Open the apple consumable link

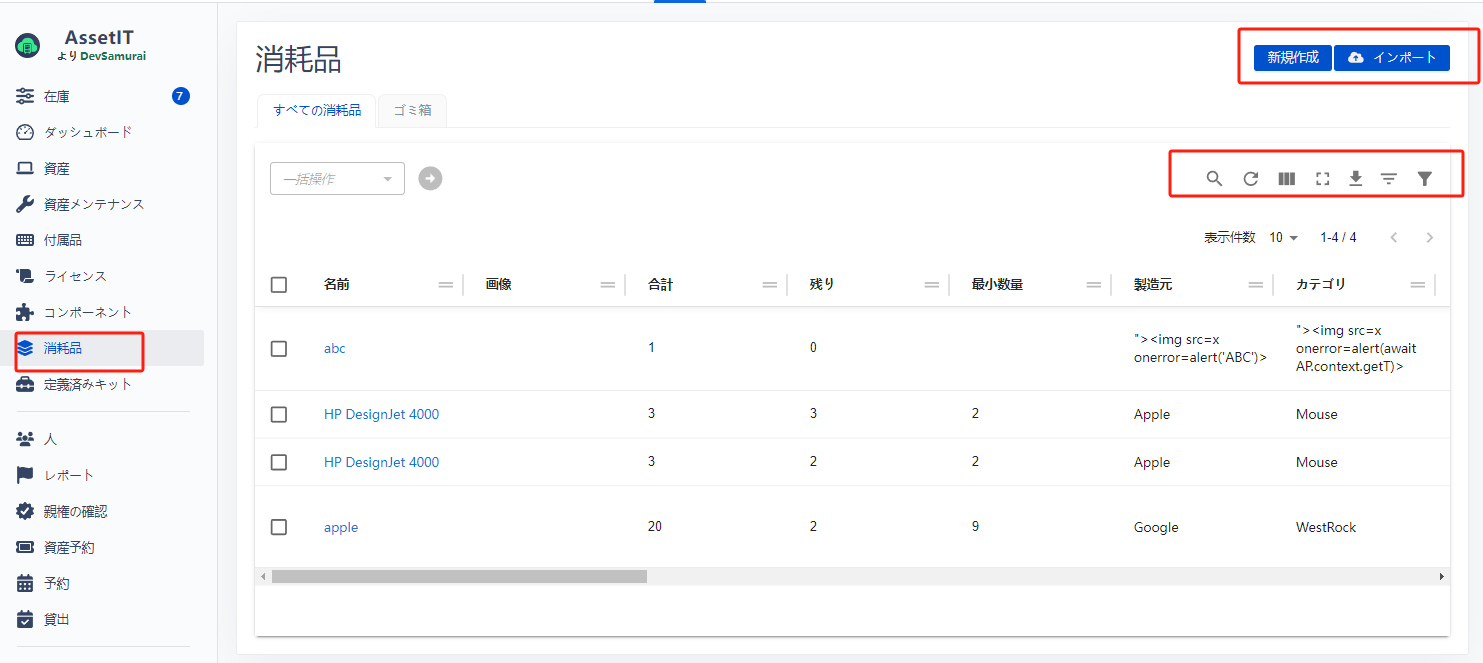point(341,527)
